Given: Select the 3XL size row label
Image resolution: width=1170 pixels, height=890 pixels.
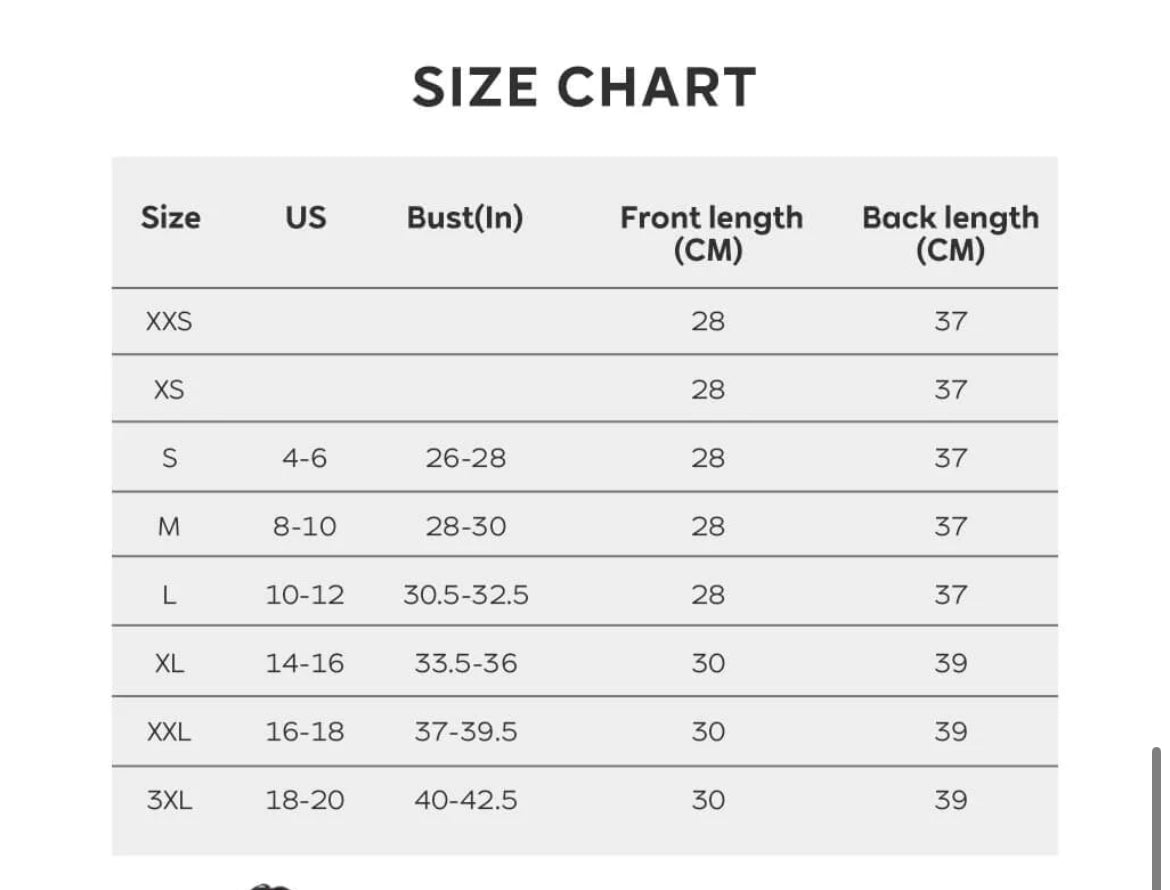Looking at the screenshot, I should (x=169, y=800).
